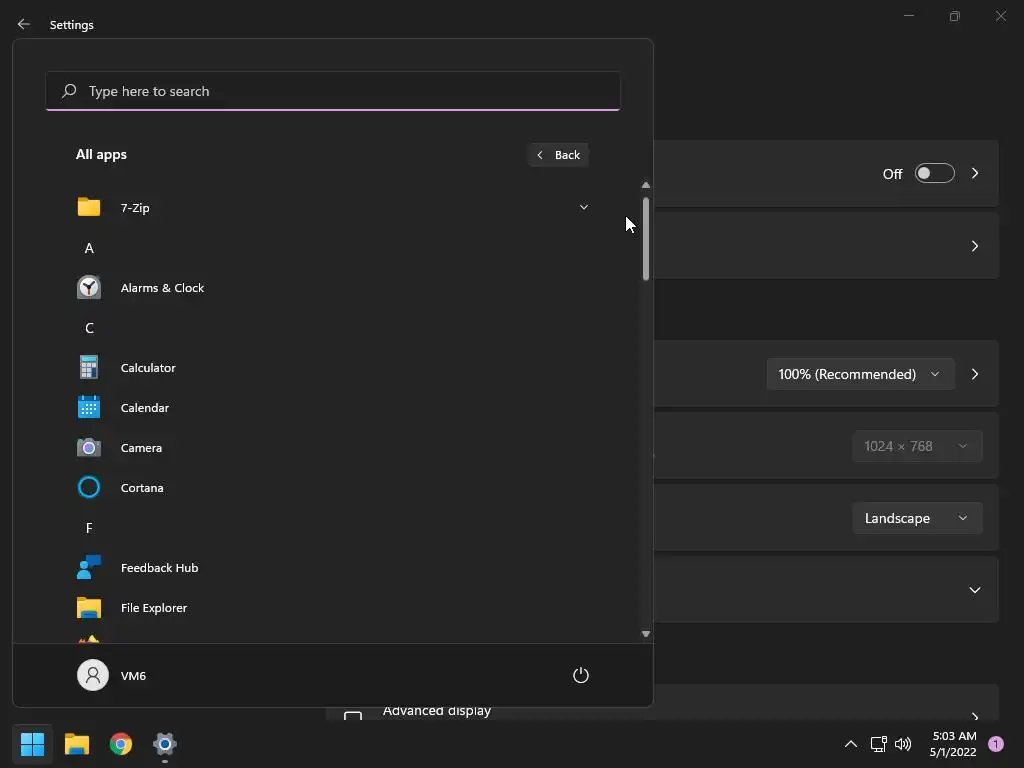The width and height of the screenshot is (1024, 768).
Task: Switch to Settings from the taskbar gear icon
Action: point(165,743)
